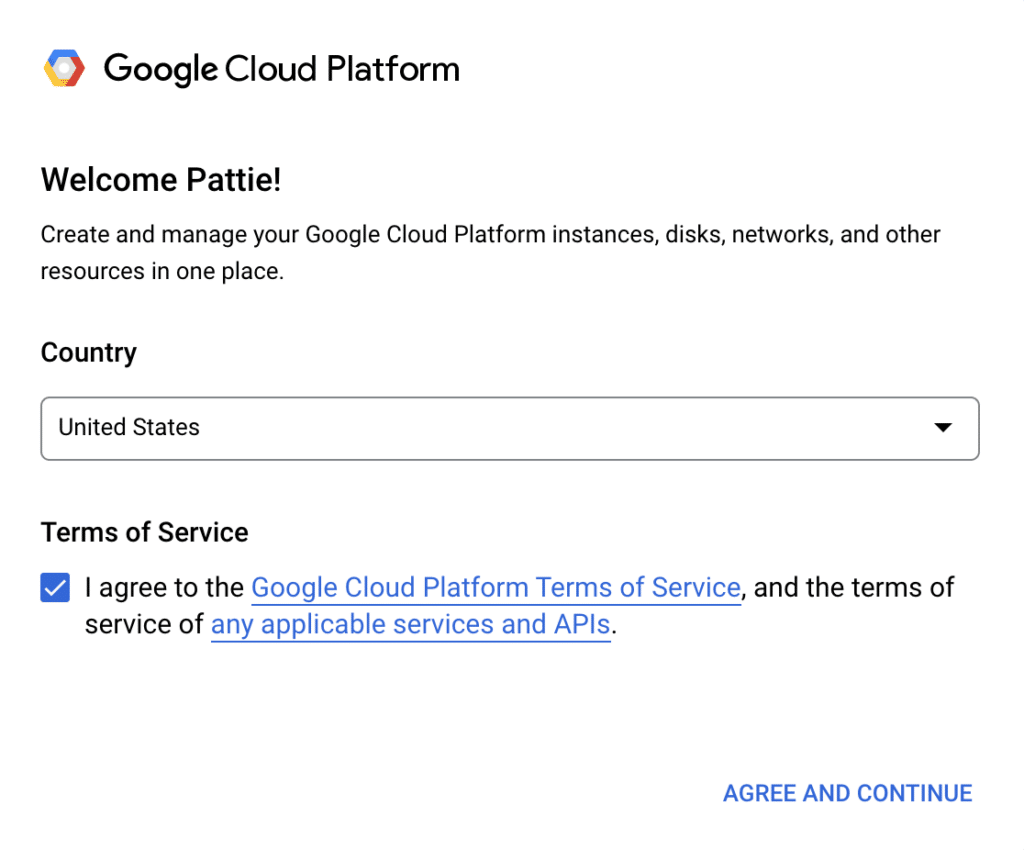1024x850 pixels.
Task: Follow the 'any applicable services and APIs' link
Action: click(410, 624)
